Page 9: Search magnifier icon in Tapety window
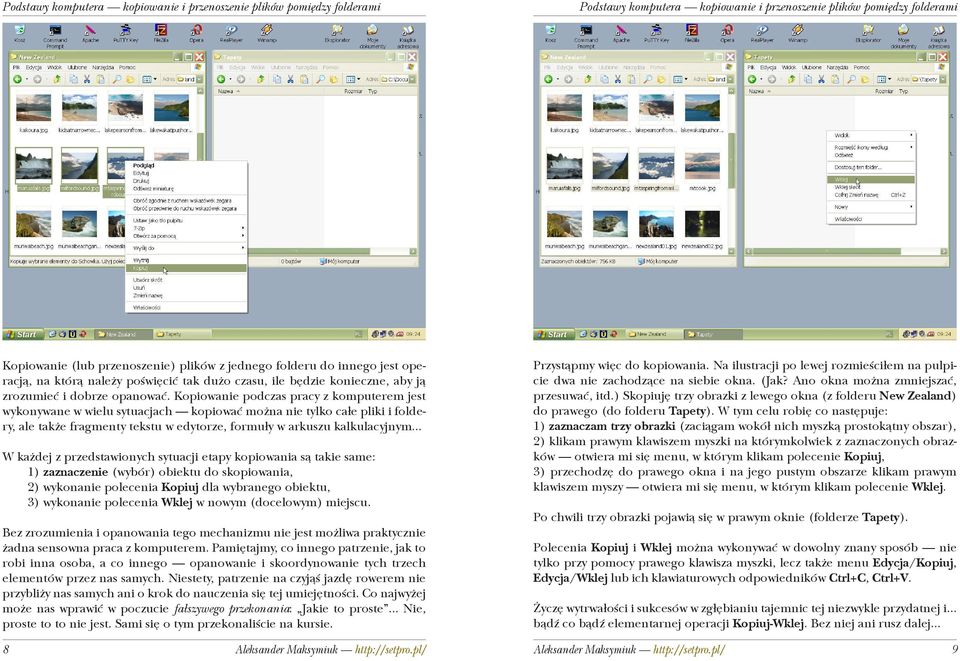The width and height of the screenshot is (960, 661). click(851, 79)
